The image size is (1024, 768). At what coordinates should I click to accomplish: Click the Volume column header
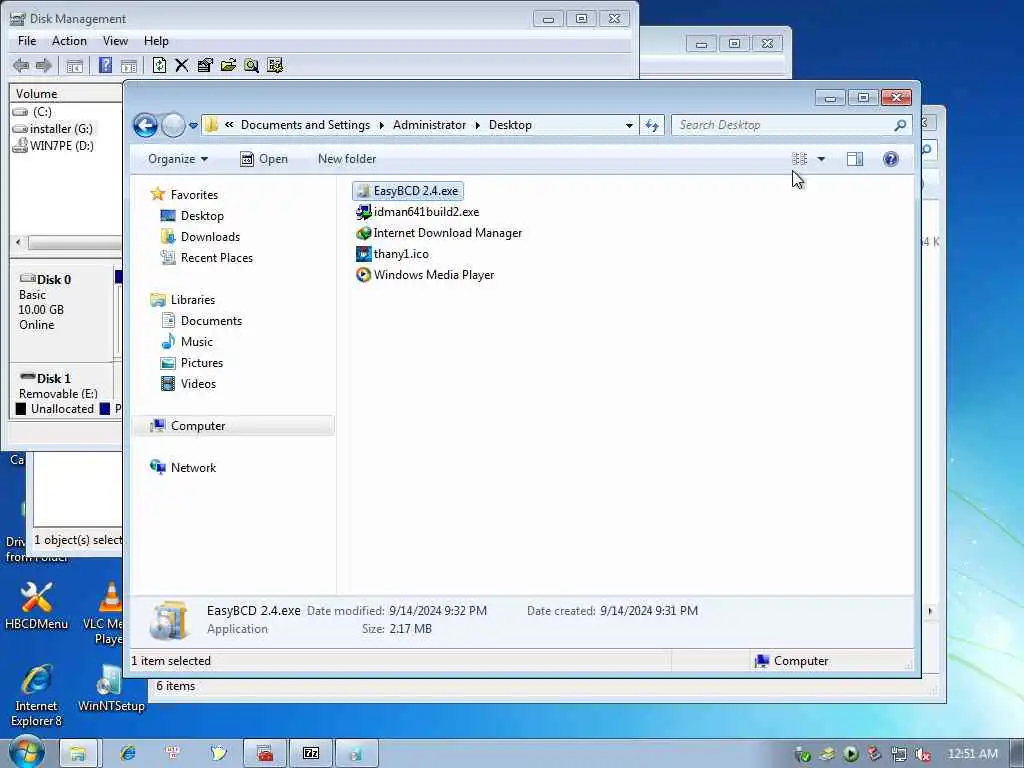(65, 93)
